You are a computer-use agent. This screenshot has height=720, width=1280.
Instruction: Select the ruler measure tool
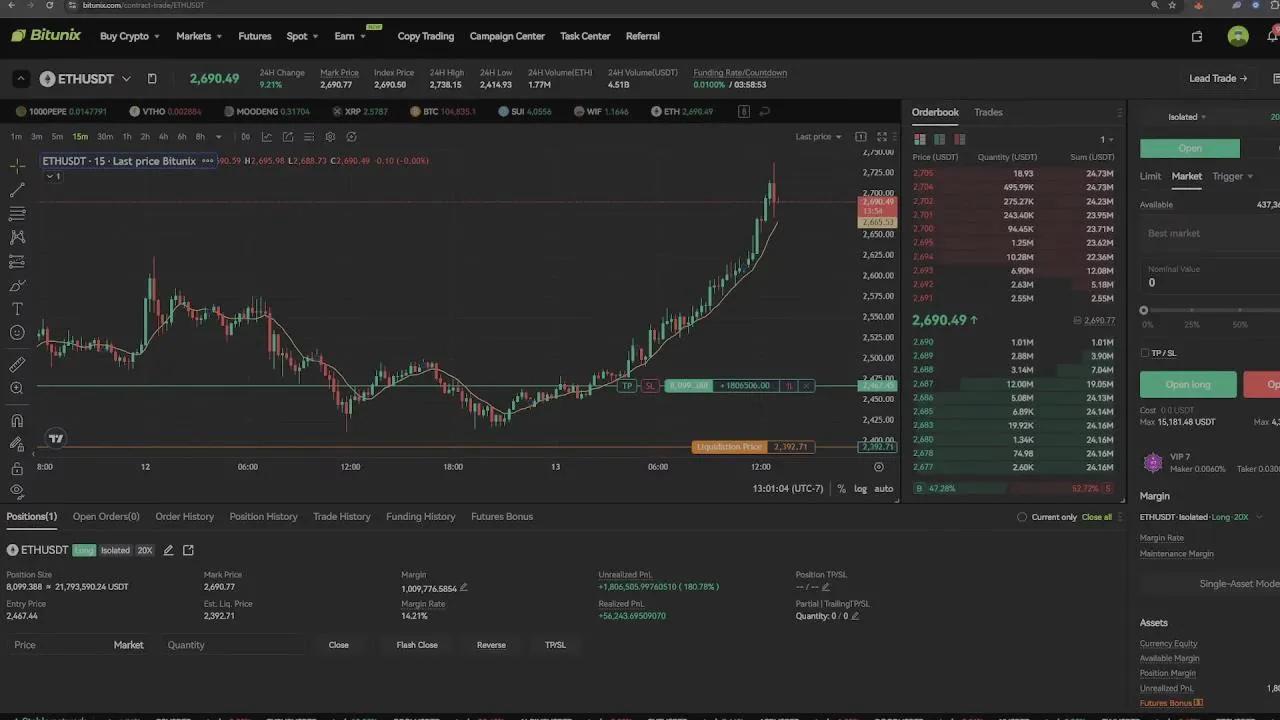coord(17,365)
